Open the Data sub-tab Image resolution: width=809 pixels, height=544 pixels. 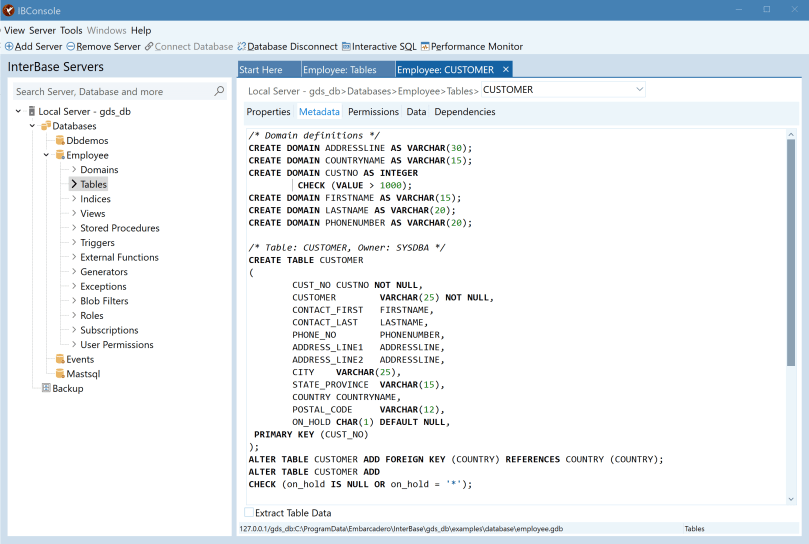coord(416,111)
